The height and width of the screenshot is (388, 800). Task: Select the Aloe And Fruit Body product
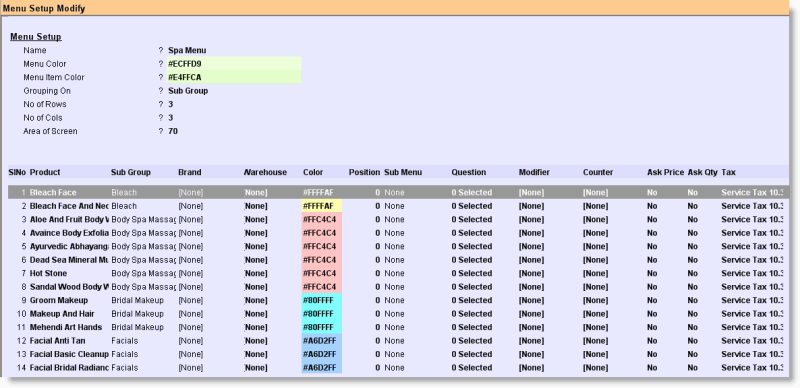click(69, 220)
